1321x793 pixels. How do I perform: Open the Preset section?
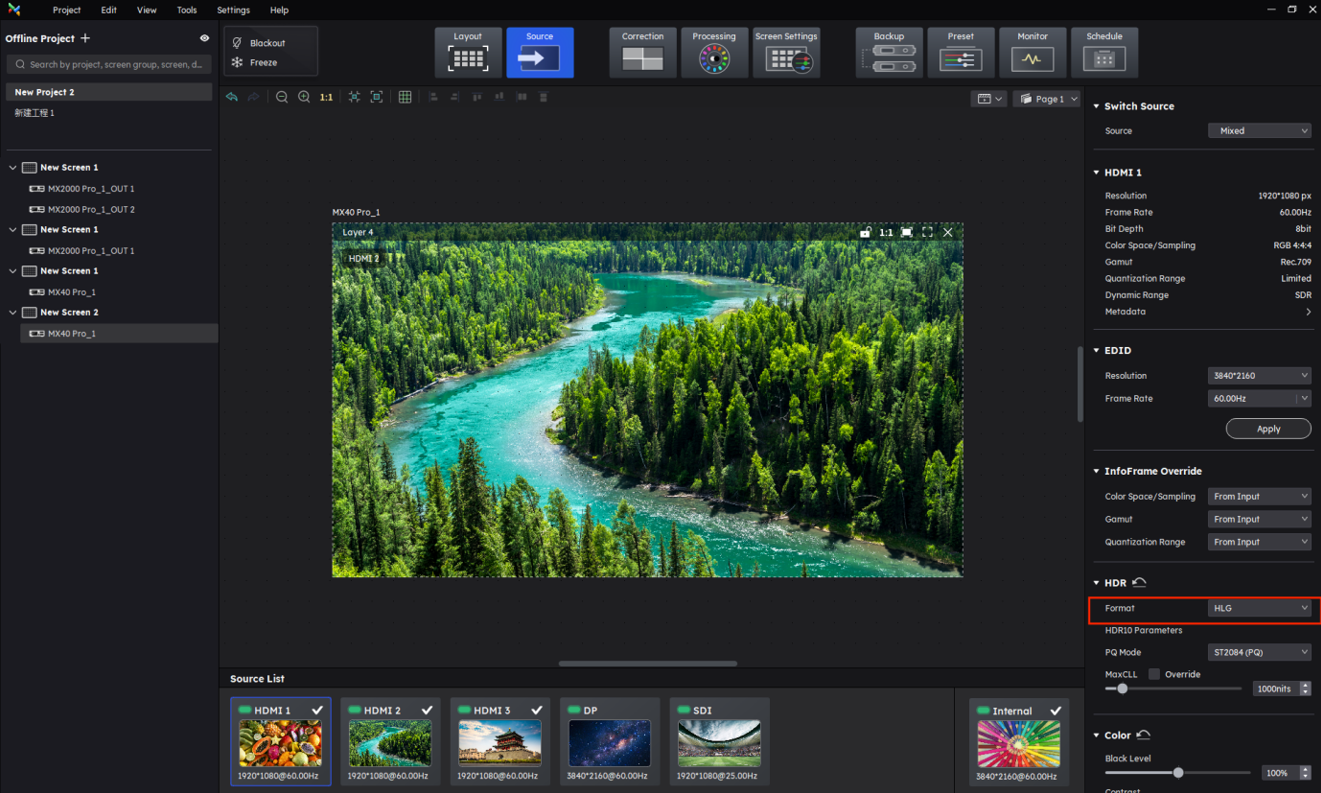[961, 52]
